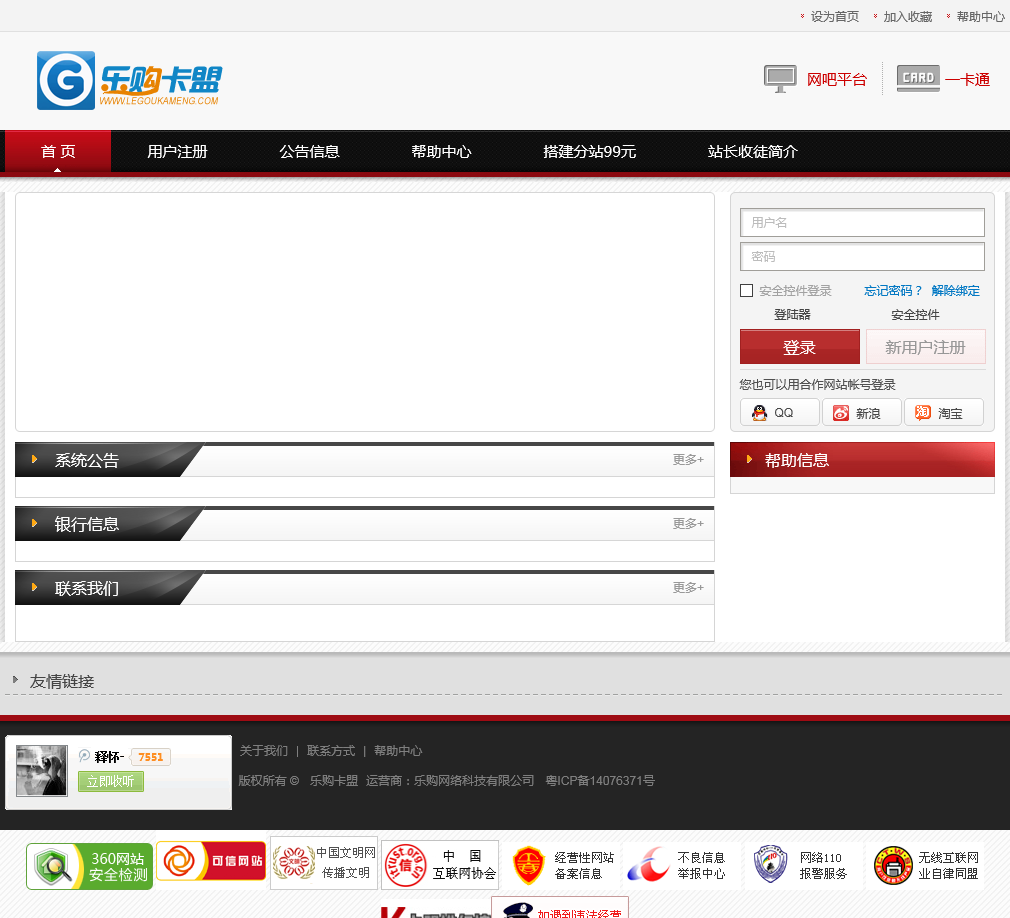
Task: Focus the 用户名 input field
Action: (x=862, y=222)
